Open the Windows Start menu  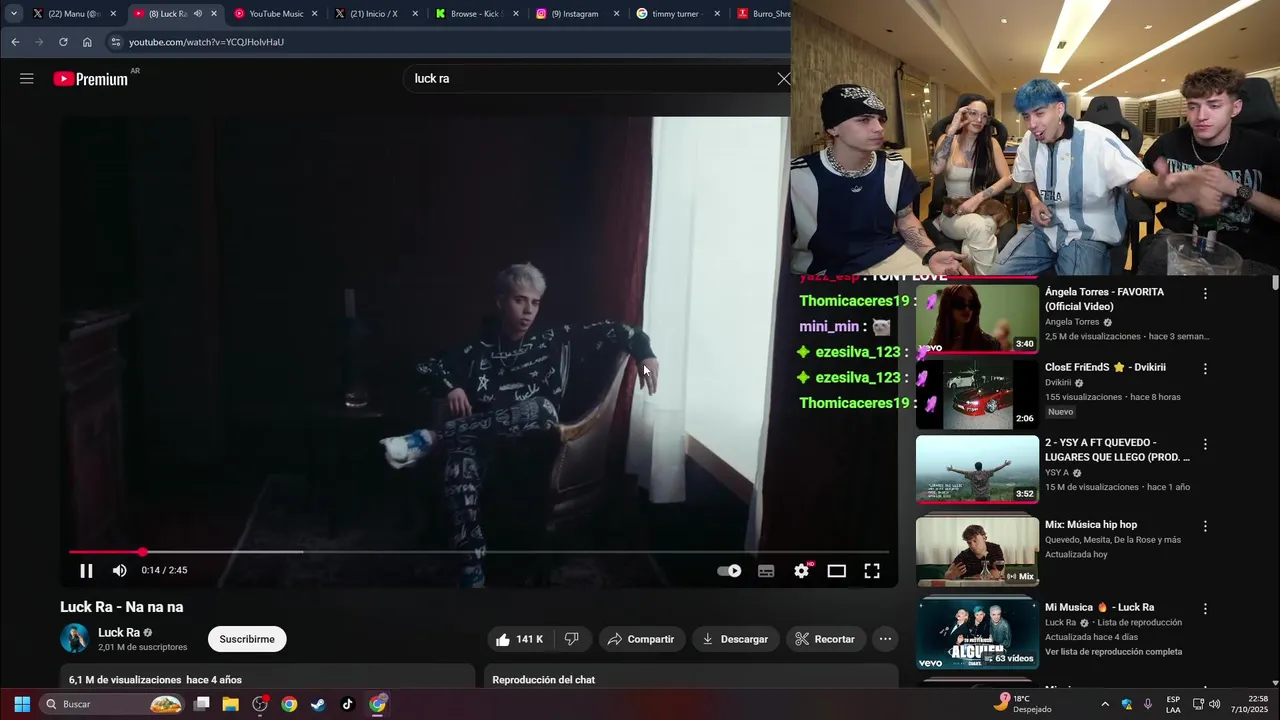coord(22,704)
